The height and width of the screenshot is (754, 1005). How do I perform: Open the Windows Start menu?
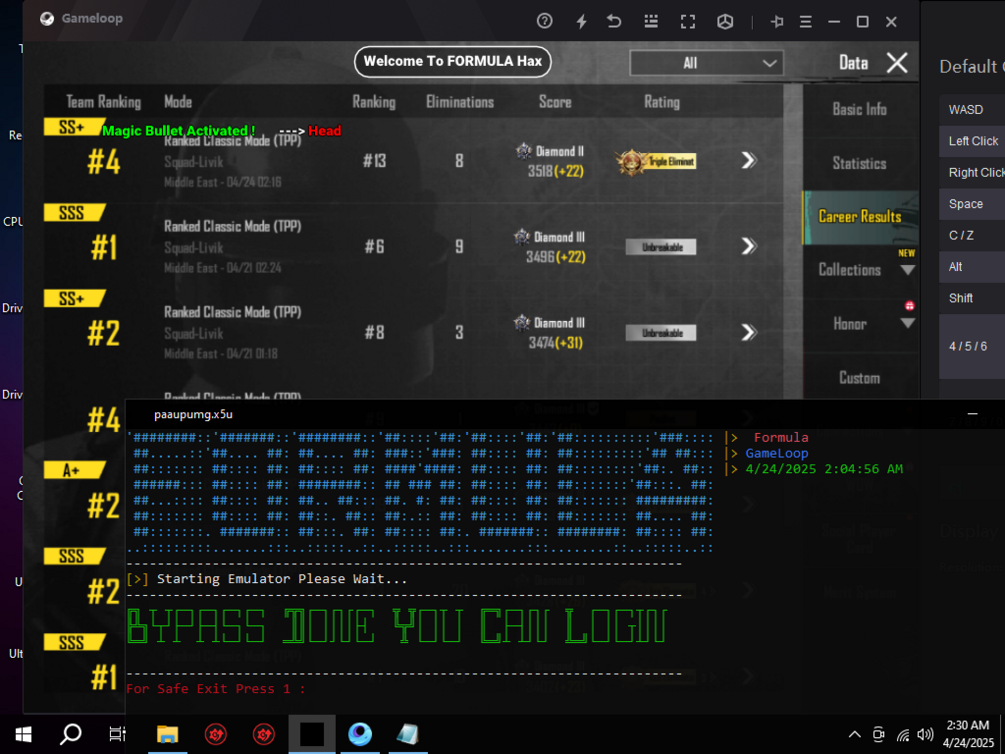tap(24, 734)
